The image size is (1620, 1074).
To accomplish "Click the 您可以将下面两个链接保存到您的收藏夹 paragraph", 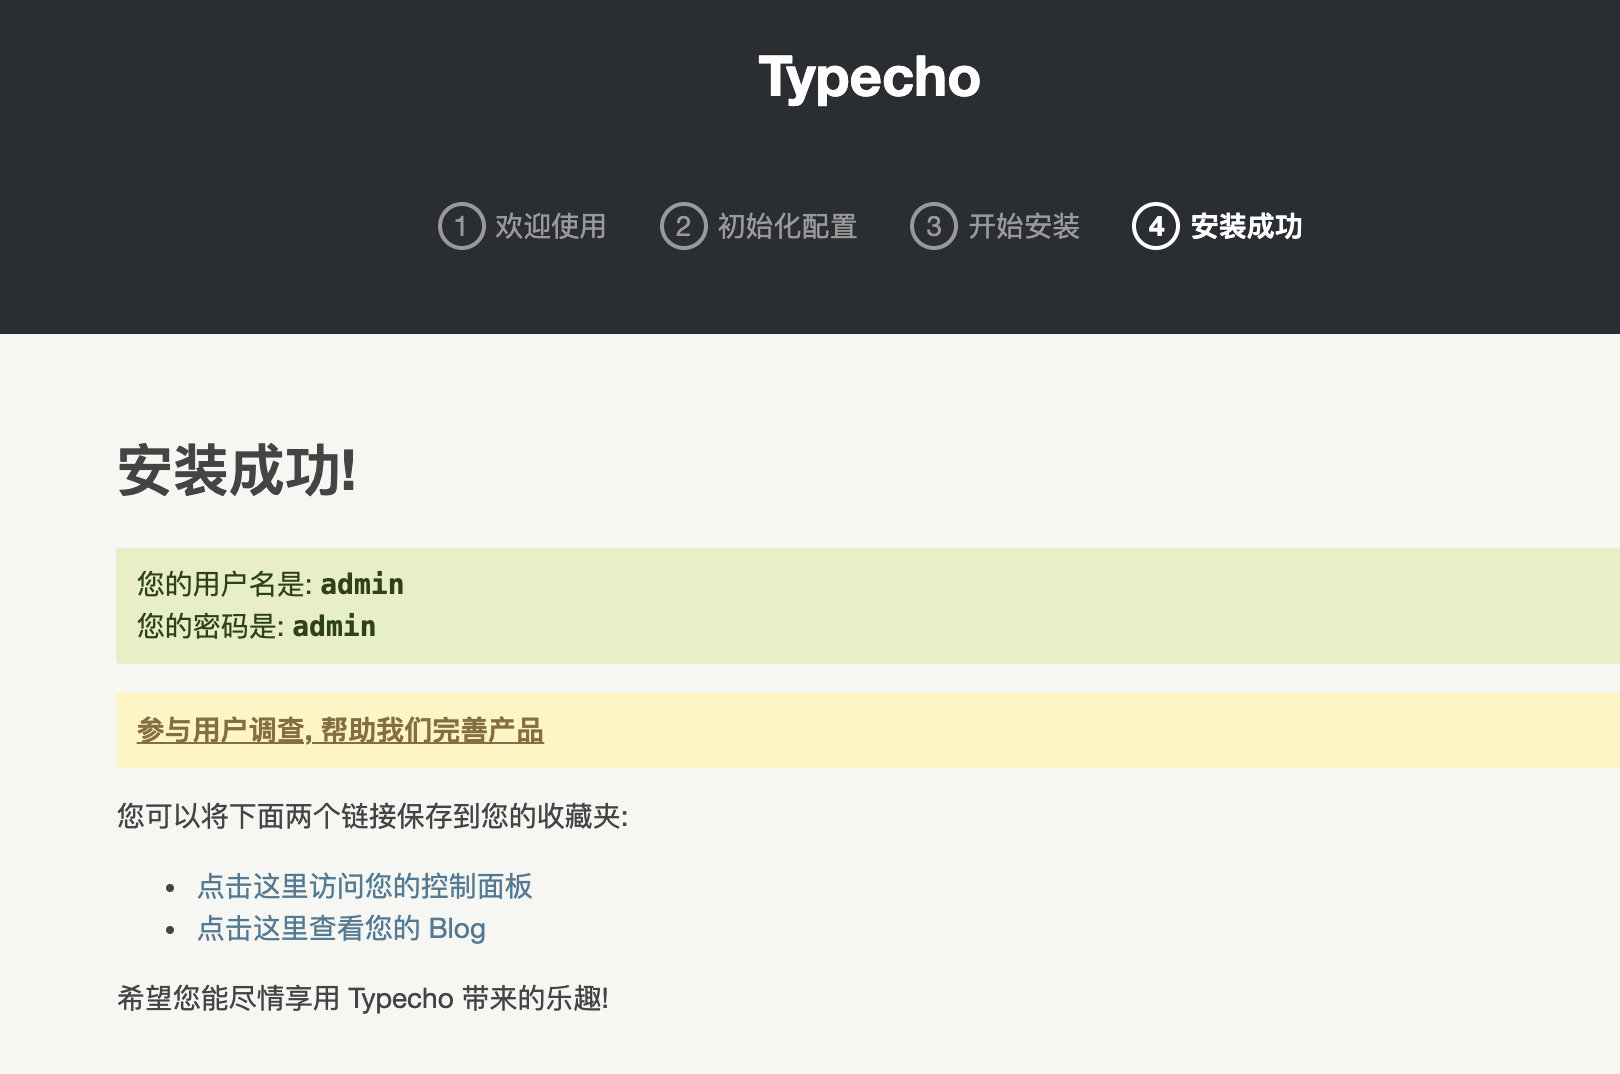I will 372,816.
